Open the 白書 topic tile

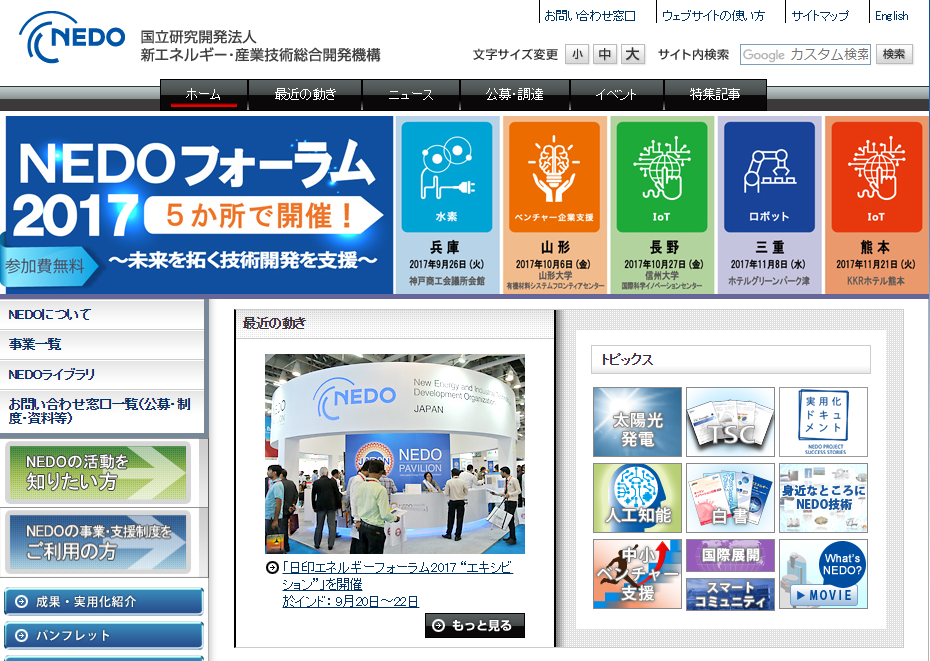click(730, 498)
